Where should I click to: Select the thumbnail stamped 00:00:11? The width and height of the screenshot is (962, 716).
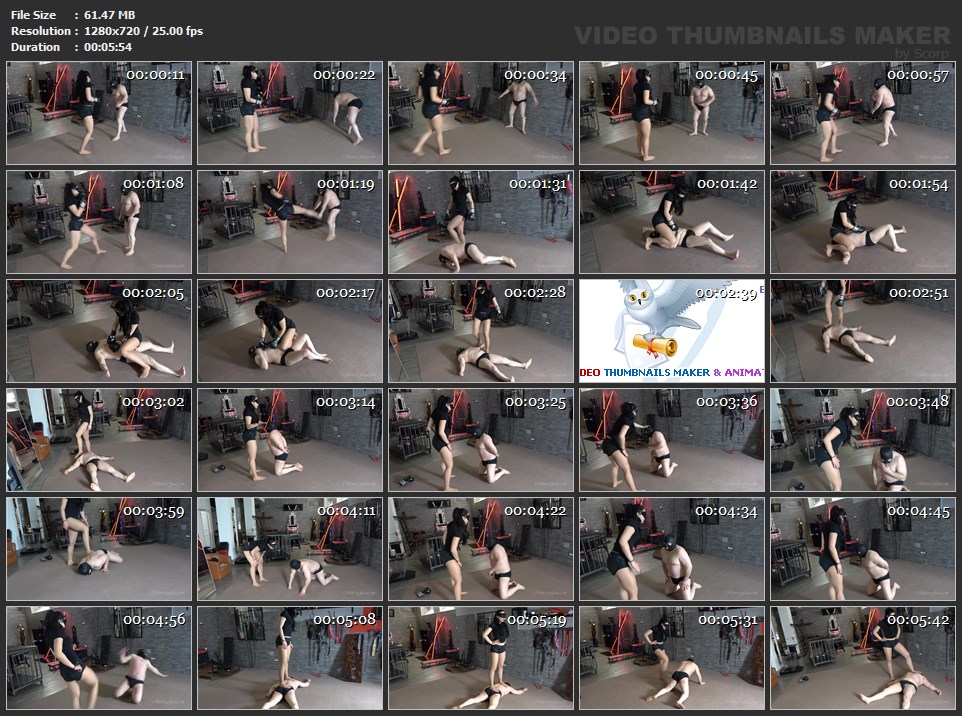coord(99,113)
